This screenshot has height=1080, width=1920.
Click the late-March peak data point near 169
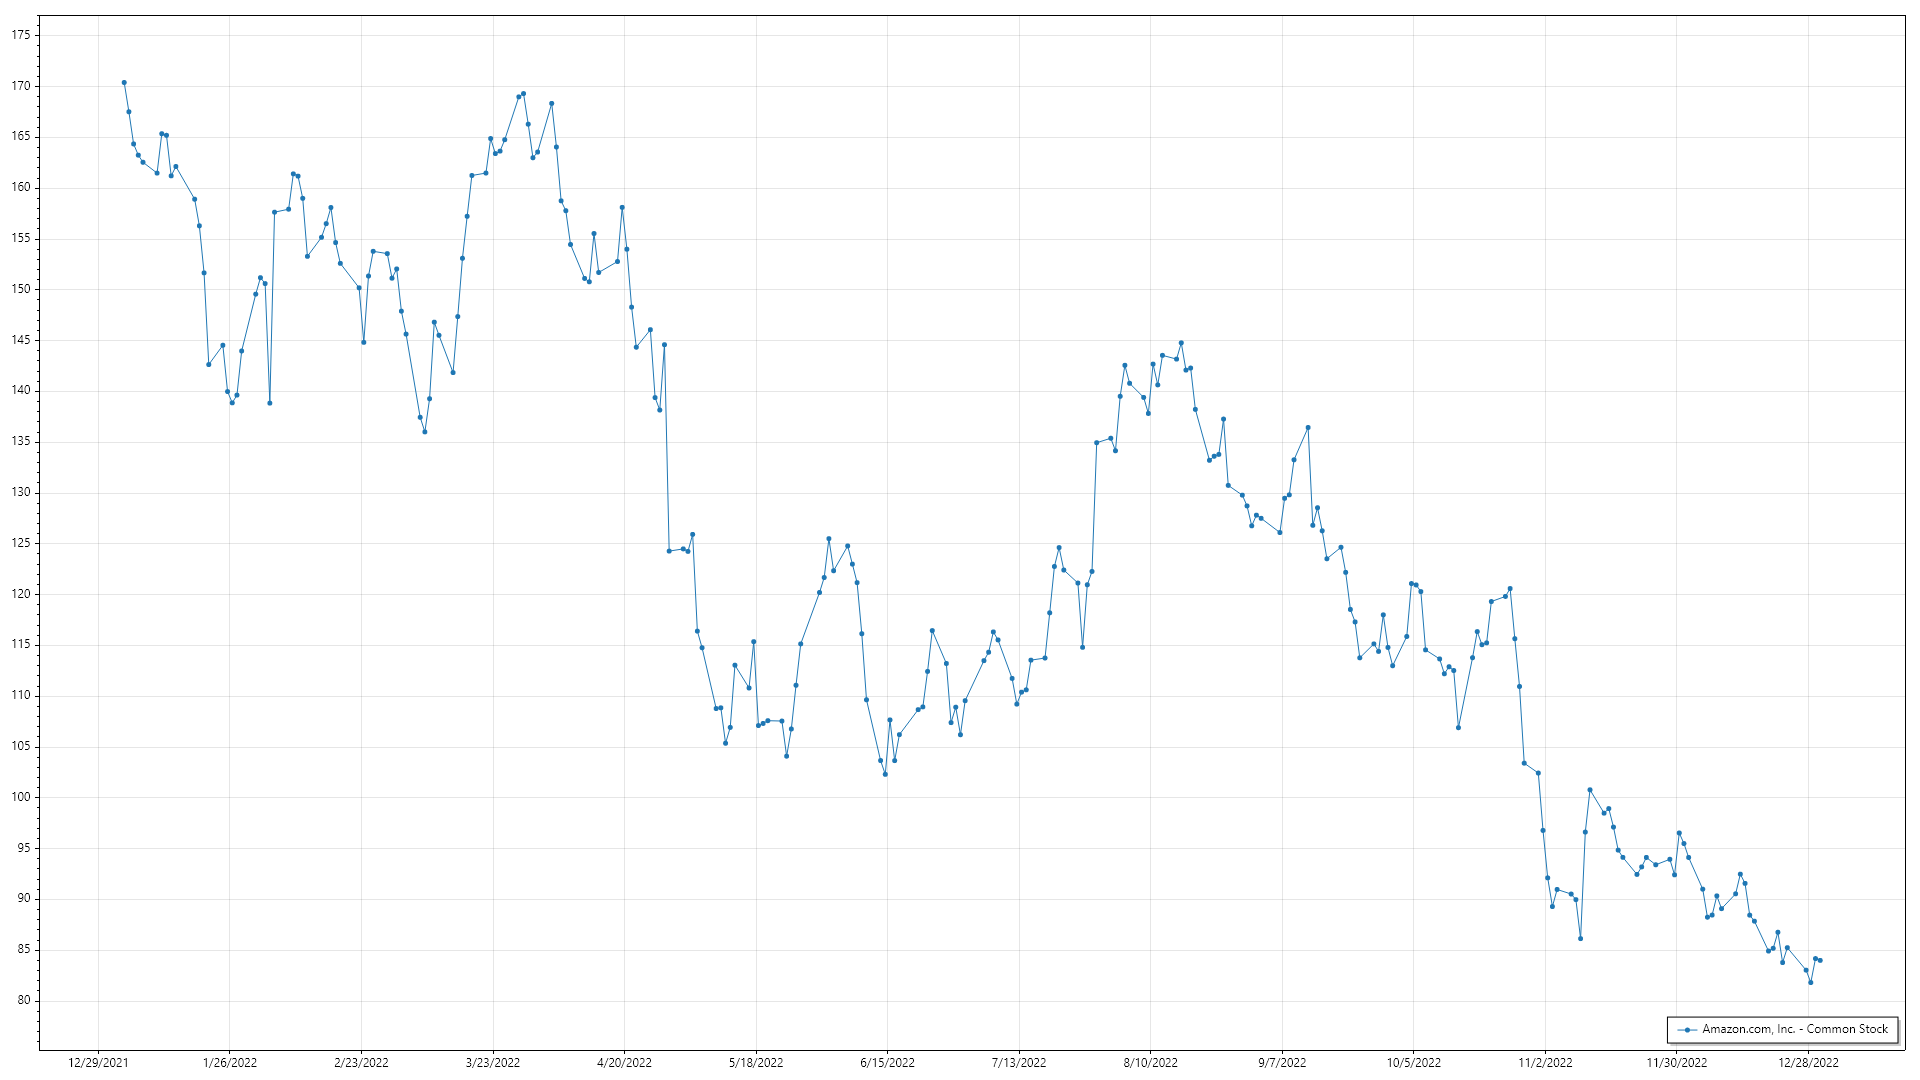point(523,94)
